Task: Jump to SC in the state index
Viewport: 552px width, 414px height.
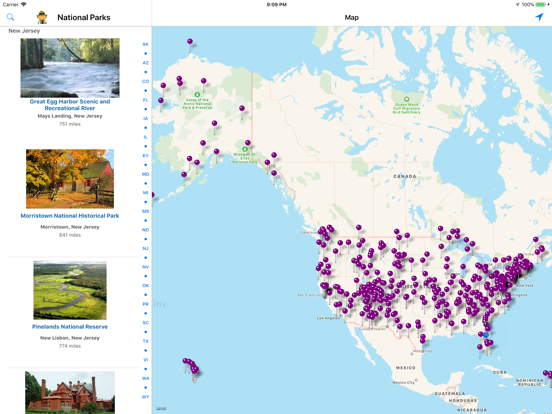Action: pyautogui.click(x=145, y=322)
